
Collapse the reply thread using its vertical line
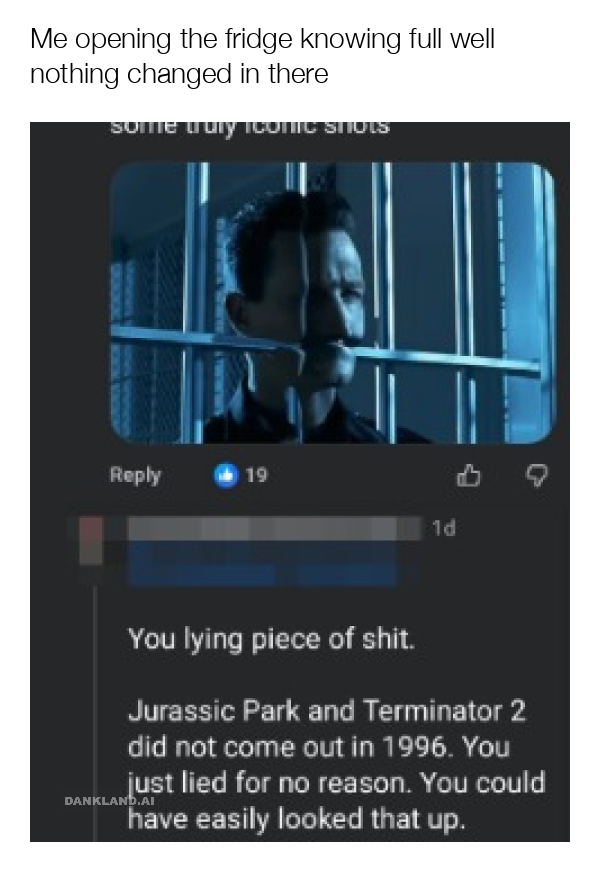tap(95, 712)
